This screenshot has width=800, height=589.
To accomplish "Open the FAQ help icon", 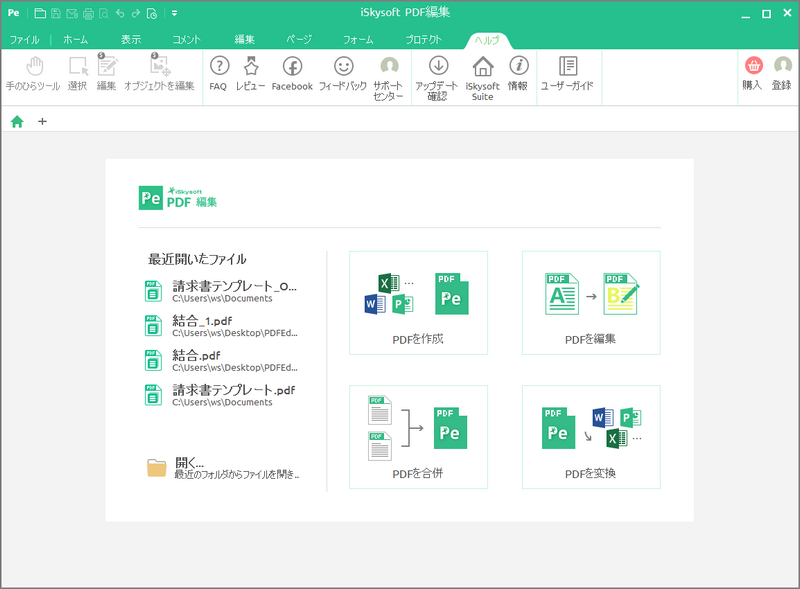I will (x=218, y=74).
